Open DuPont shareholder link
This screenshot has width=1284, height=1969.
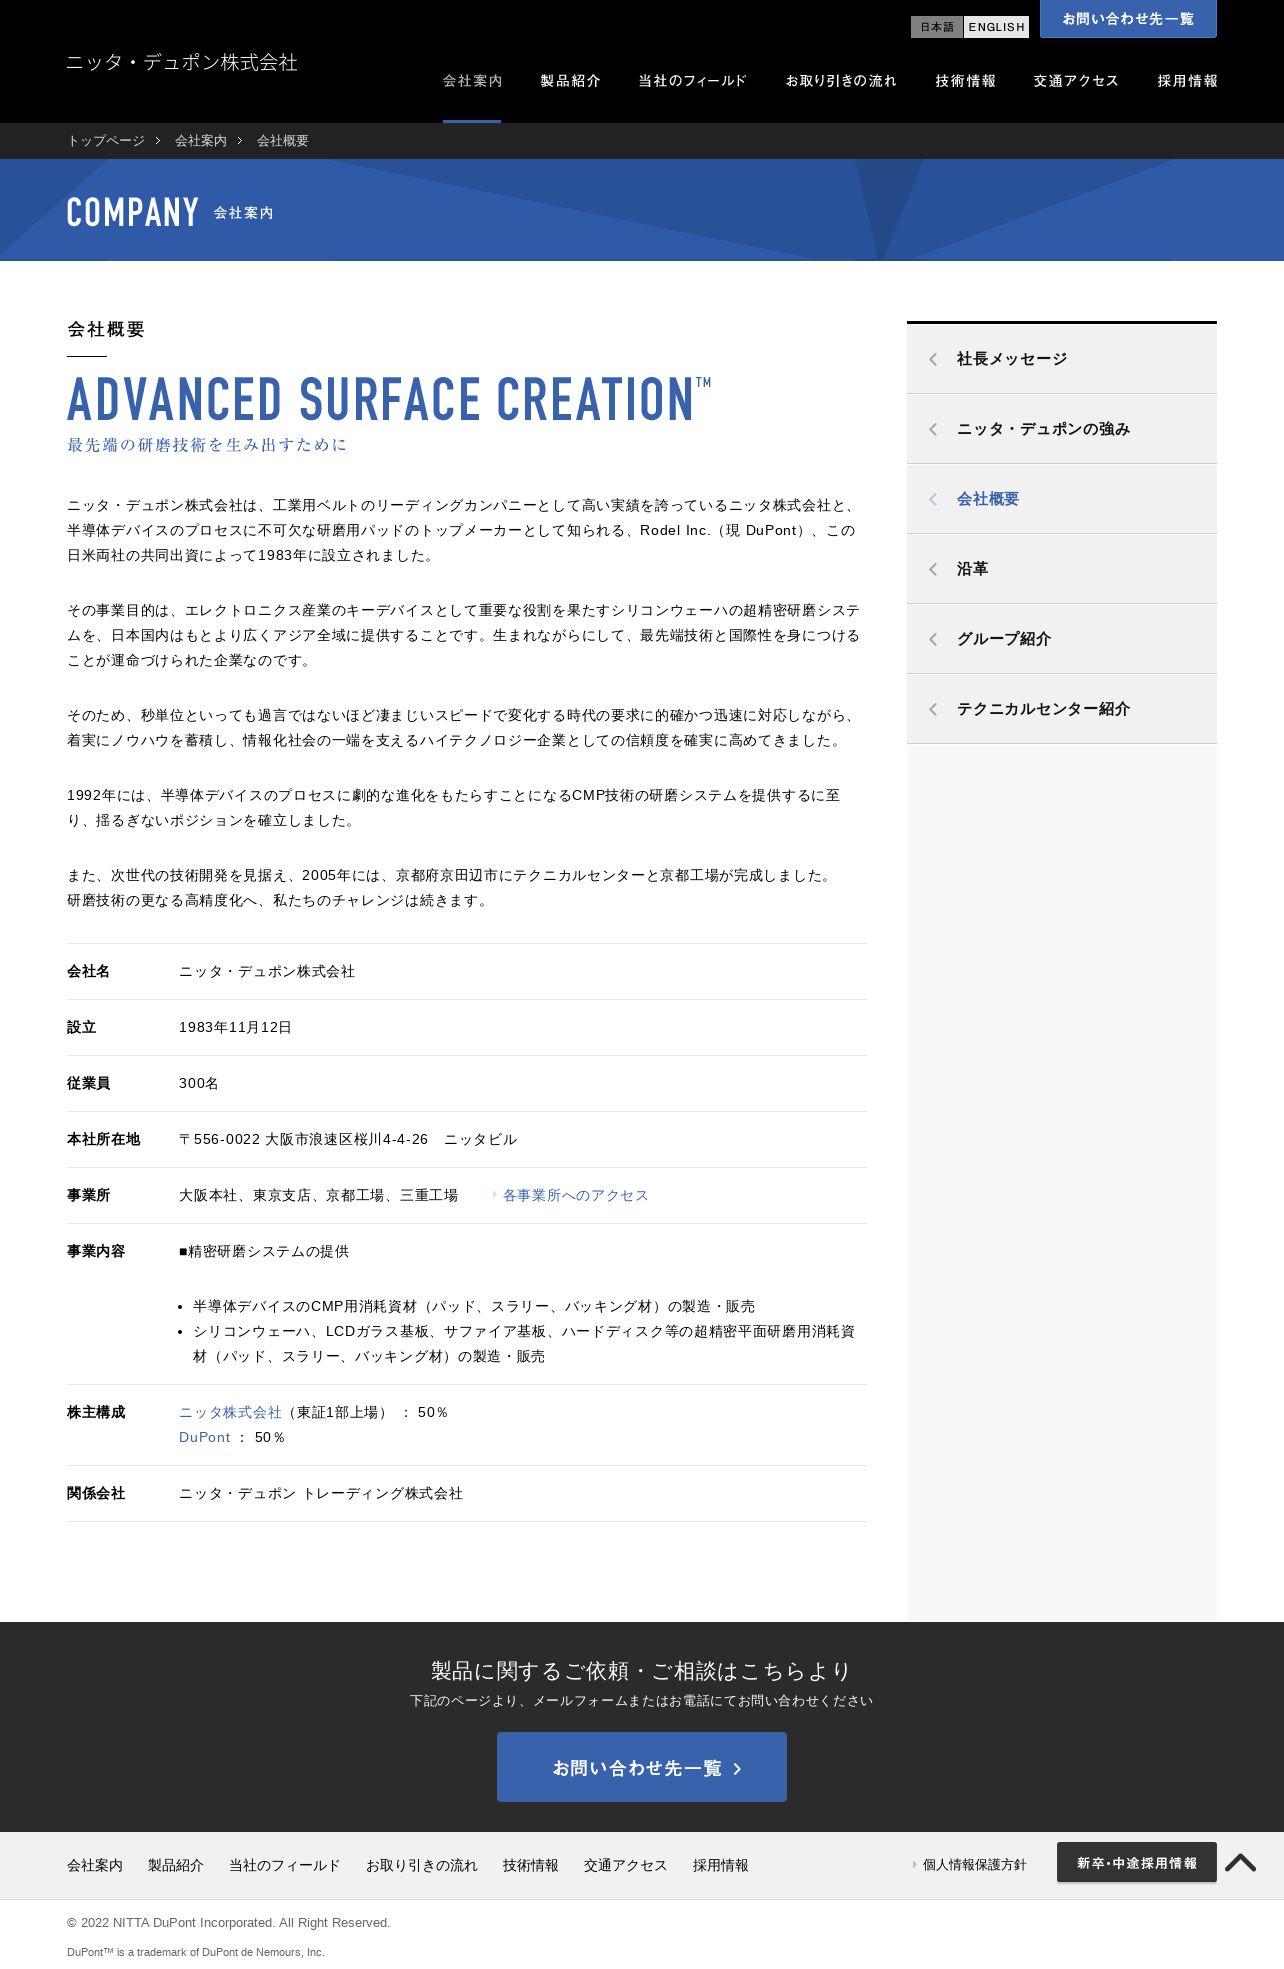[x=205, y=1438]
